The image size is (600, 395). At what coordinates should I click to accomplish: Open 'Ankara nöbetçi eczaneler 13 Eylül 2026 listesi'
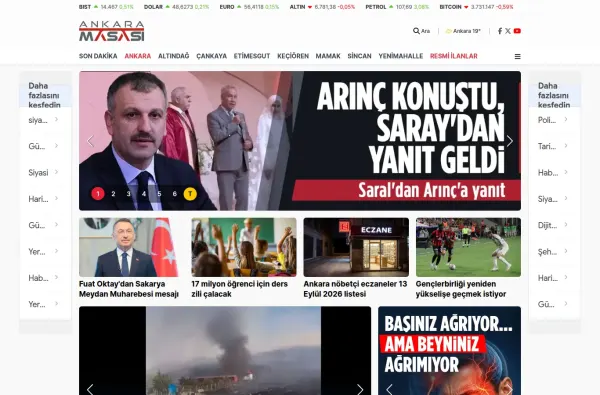(355, 289)
